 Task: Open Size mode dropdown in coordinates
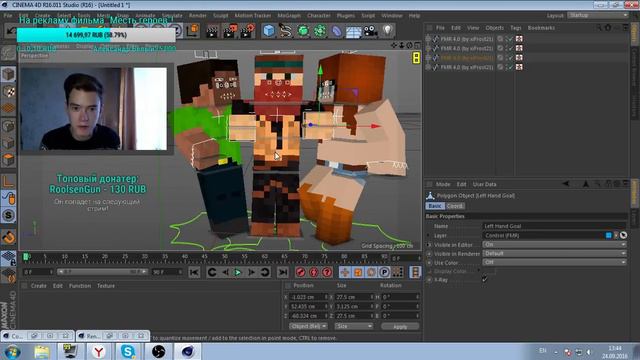pyautogui.click(x=354, y=326)
